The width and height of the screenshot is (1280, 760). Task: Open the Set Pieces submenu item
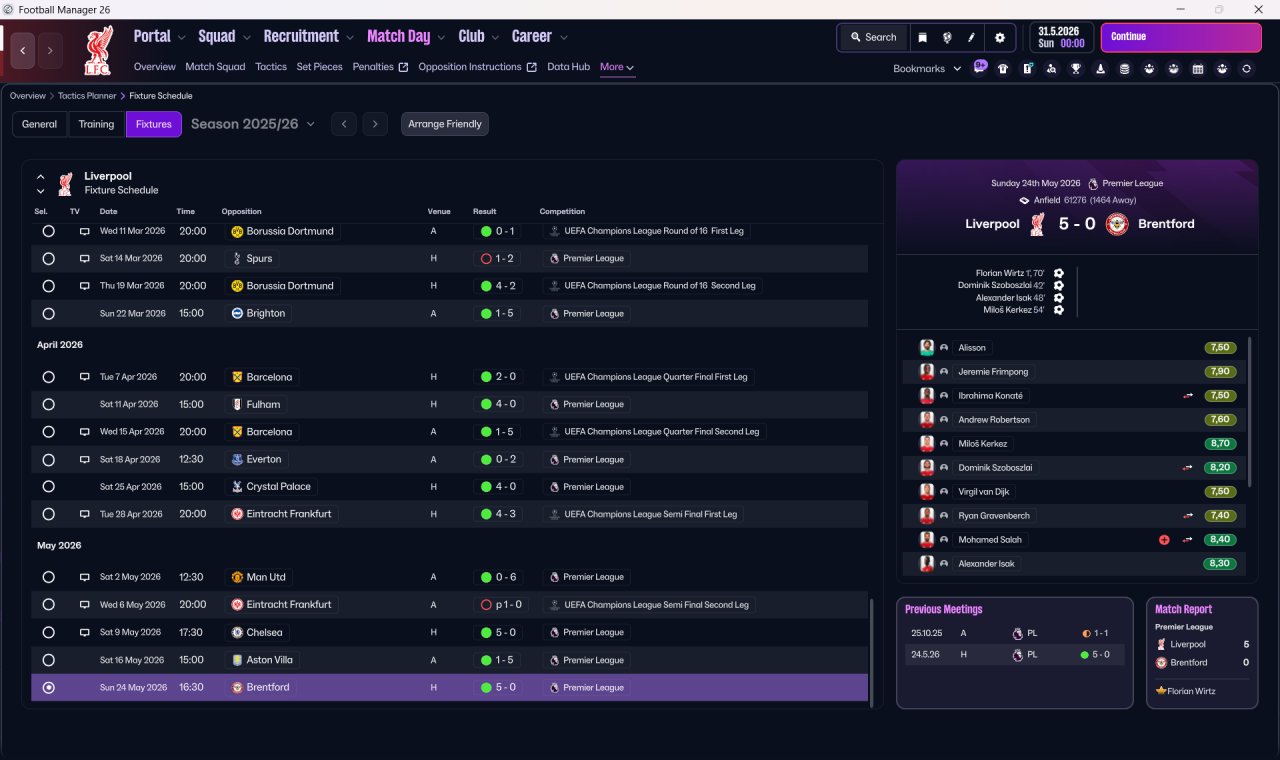tap(320, 67)
